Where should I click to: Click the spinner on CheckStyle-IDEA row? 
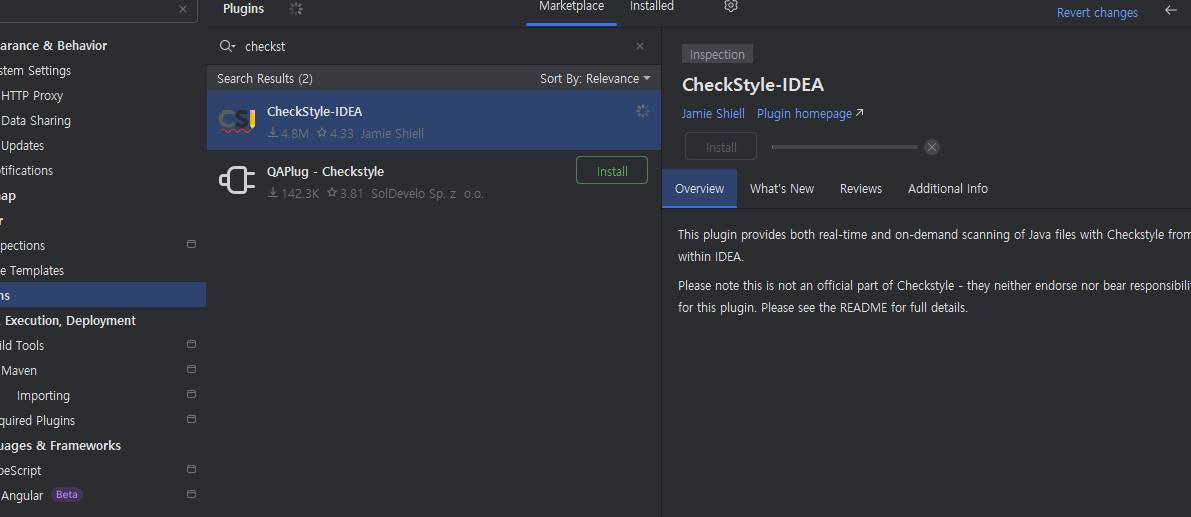[643, 112]
